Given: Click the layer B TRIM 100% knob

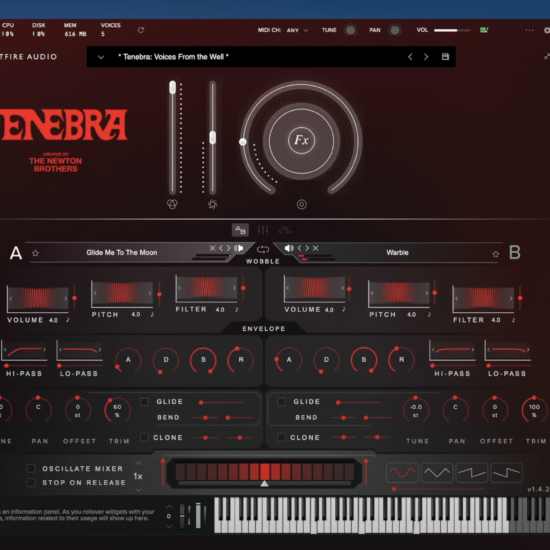Looking at the screenshot, I should coord(534,410).
